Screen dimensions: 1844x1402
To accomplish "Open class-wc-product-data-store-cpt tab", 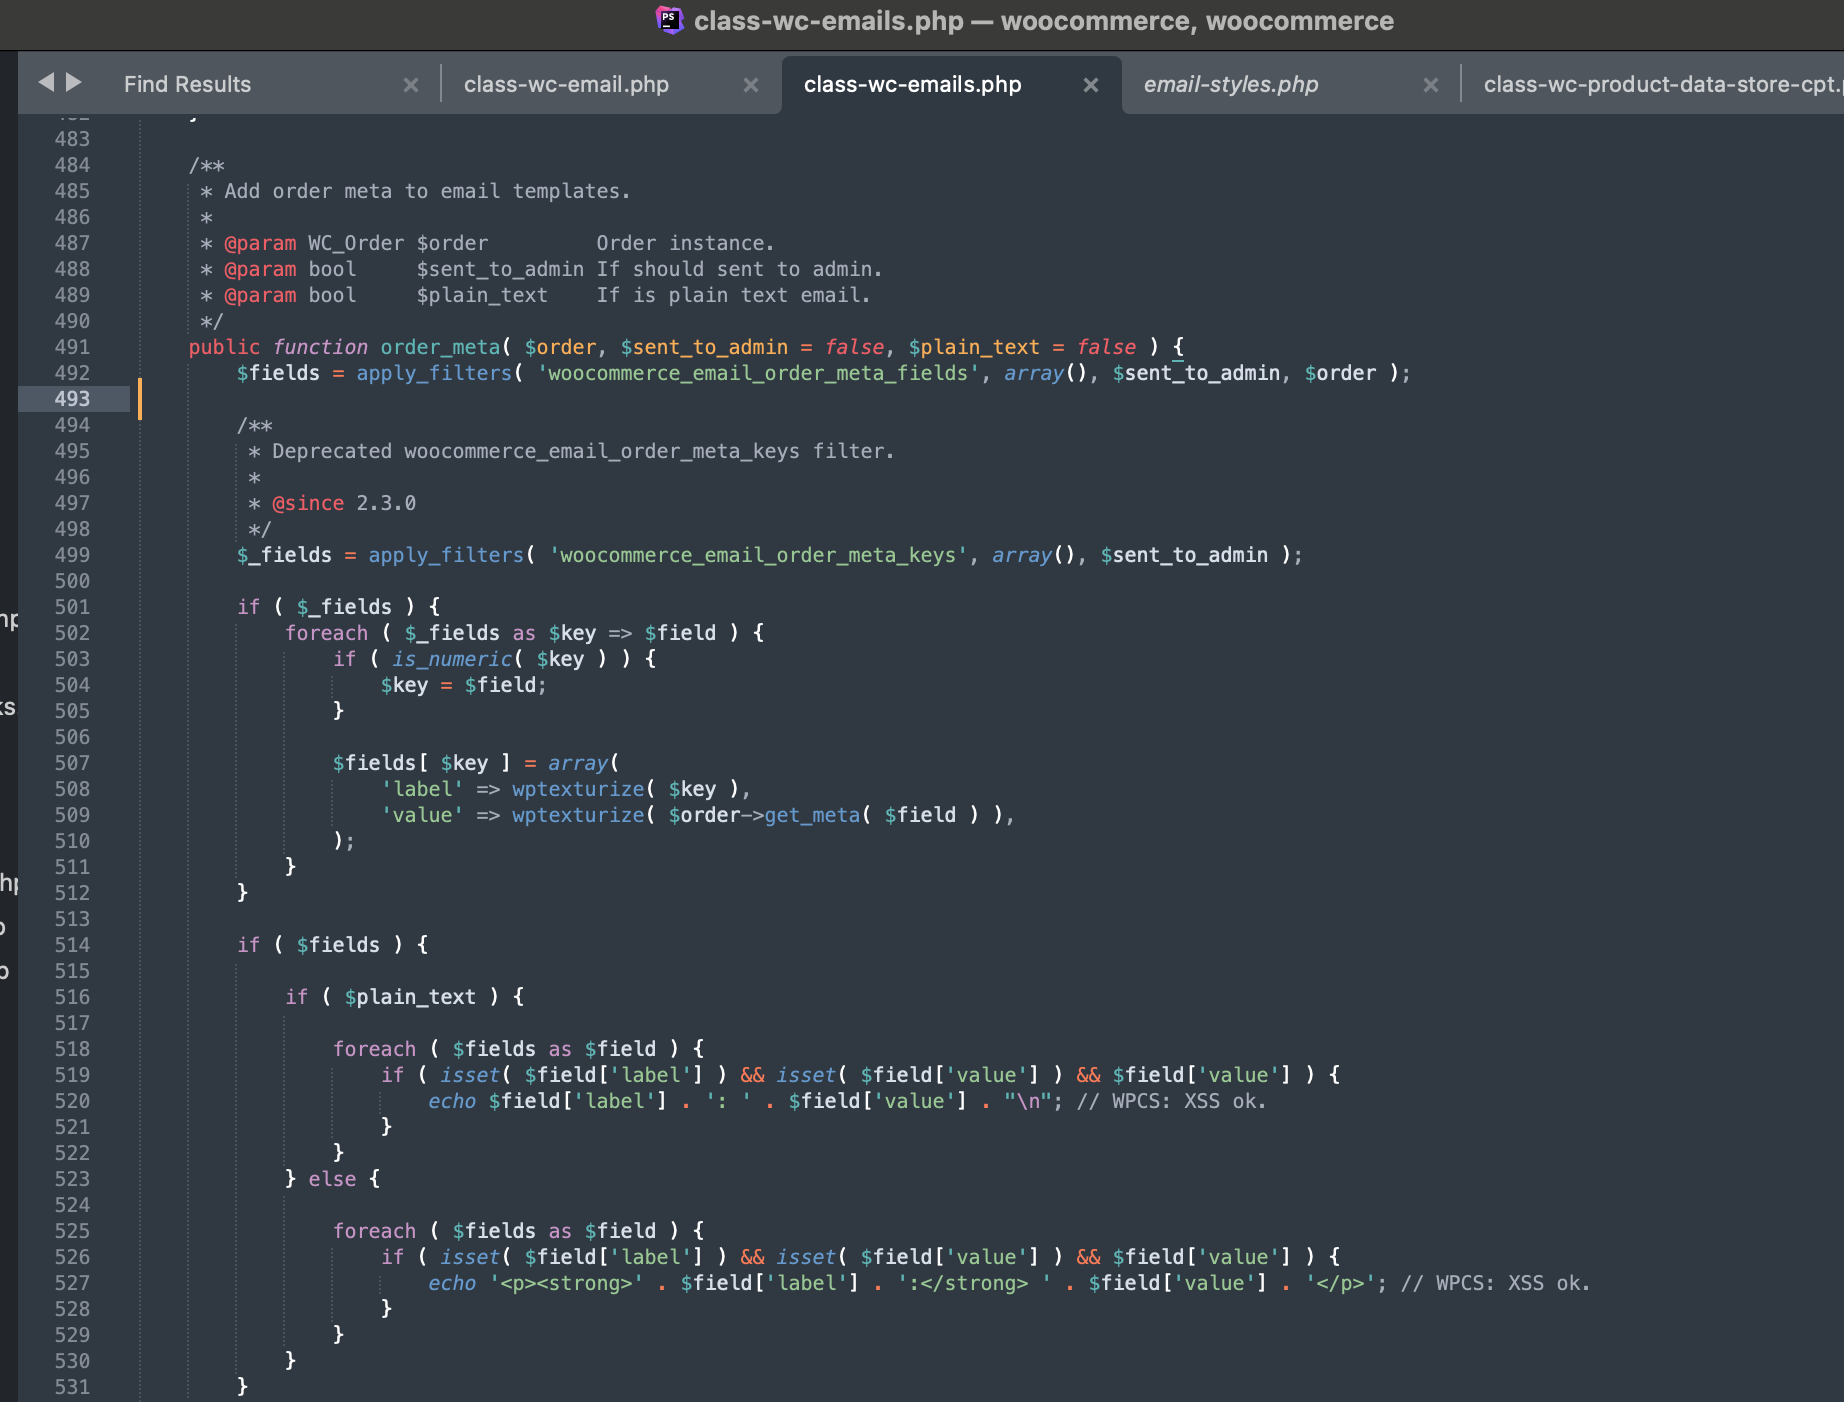I will pyautogui.click(x=1662, y=84).
